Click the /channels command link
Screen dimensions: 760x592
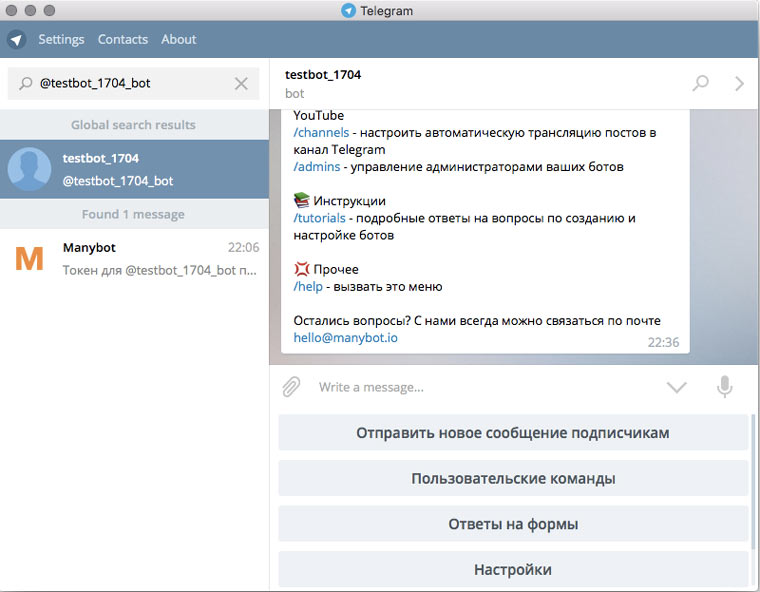(321, 132)
